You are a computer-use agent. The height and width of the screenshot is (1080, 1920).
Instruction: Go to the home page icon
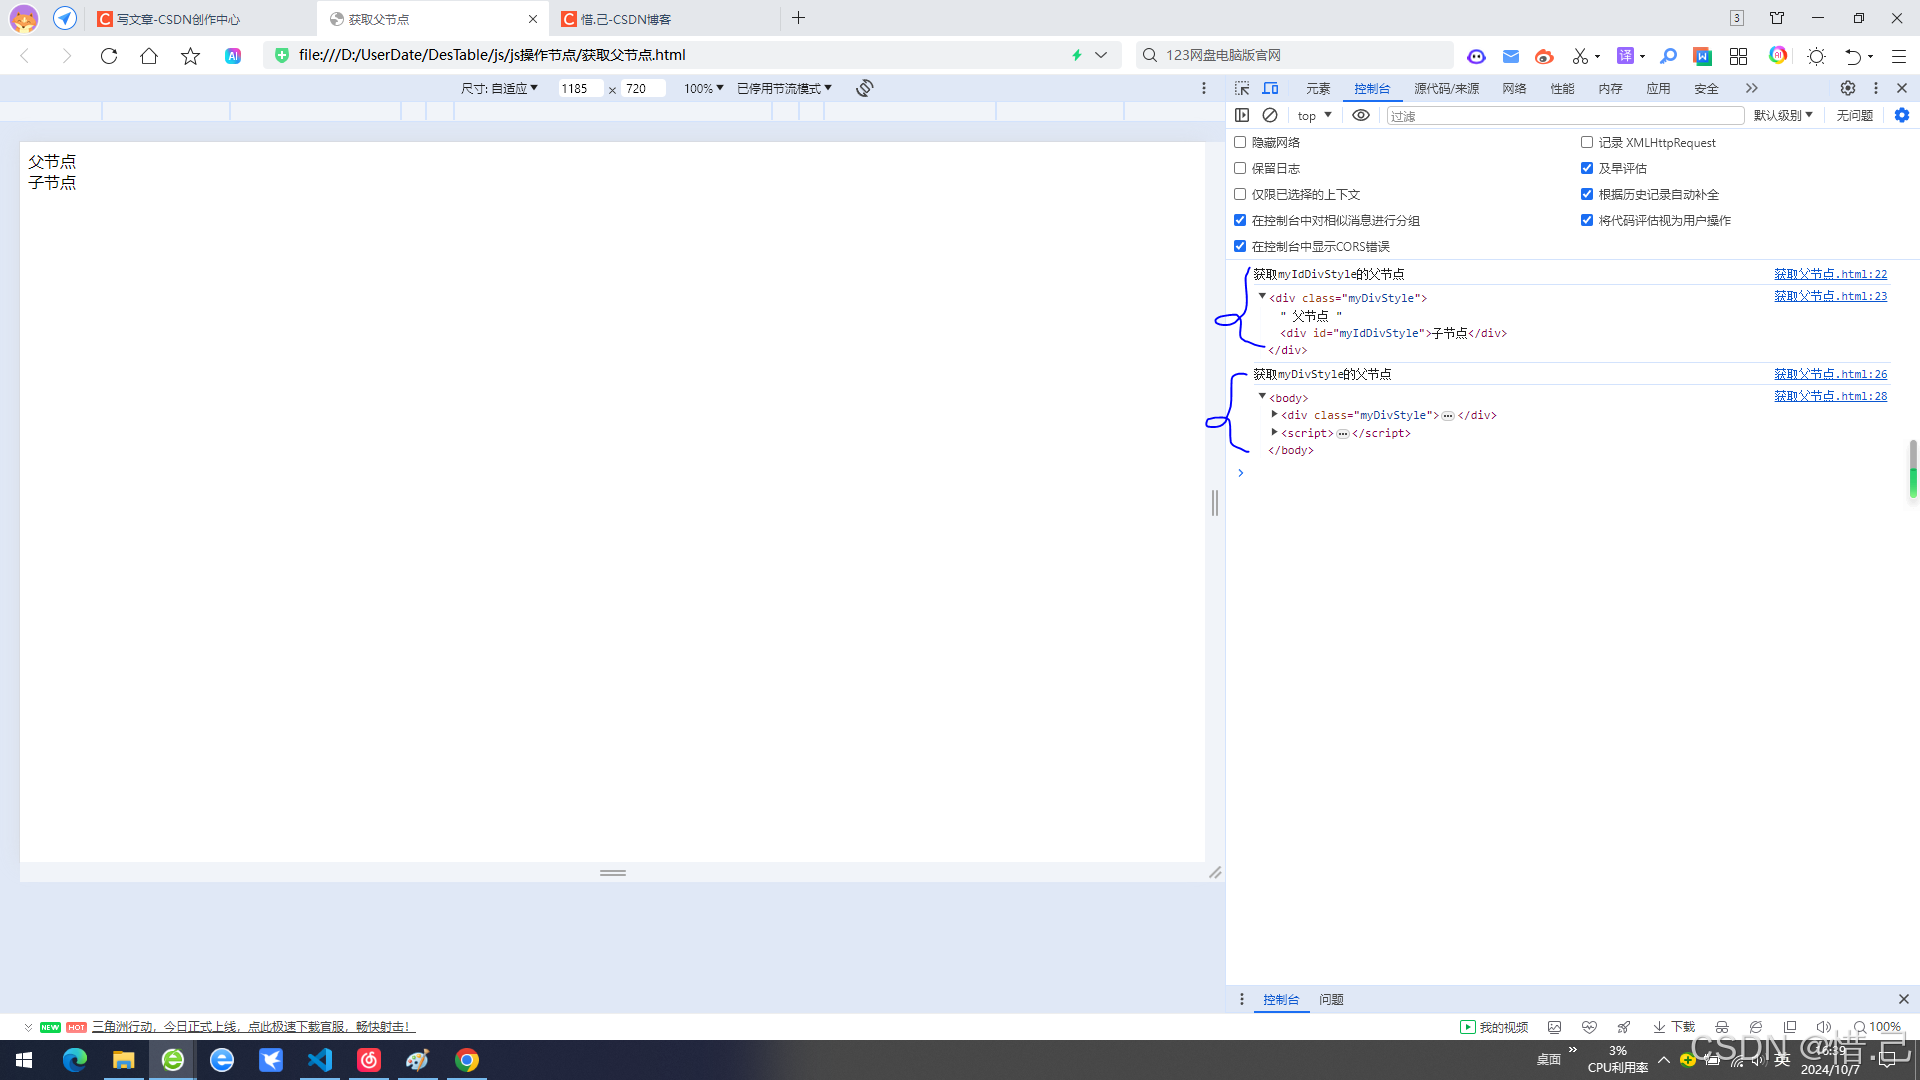point(149,56)
